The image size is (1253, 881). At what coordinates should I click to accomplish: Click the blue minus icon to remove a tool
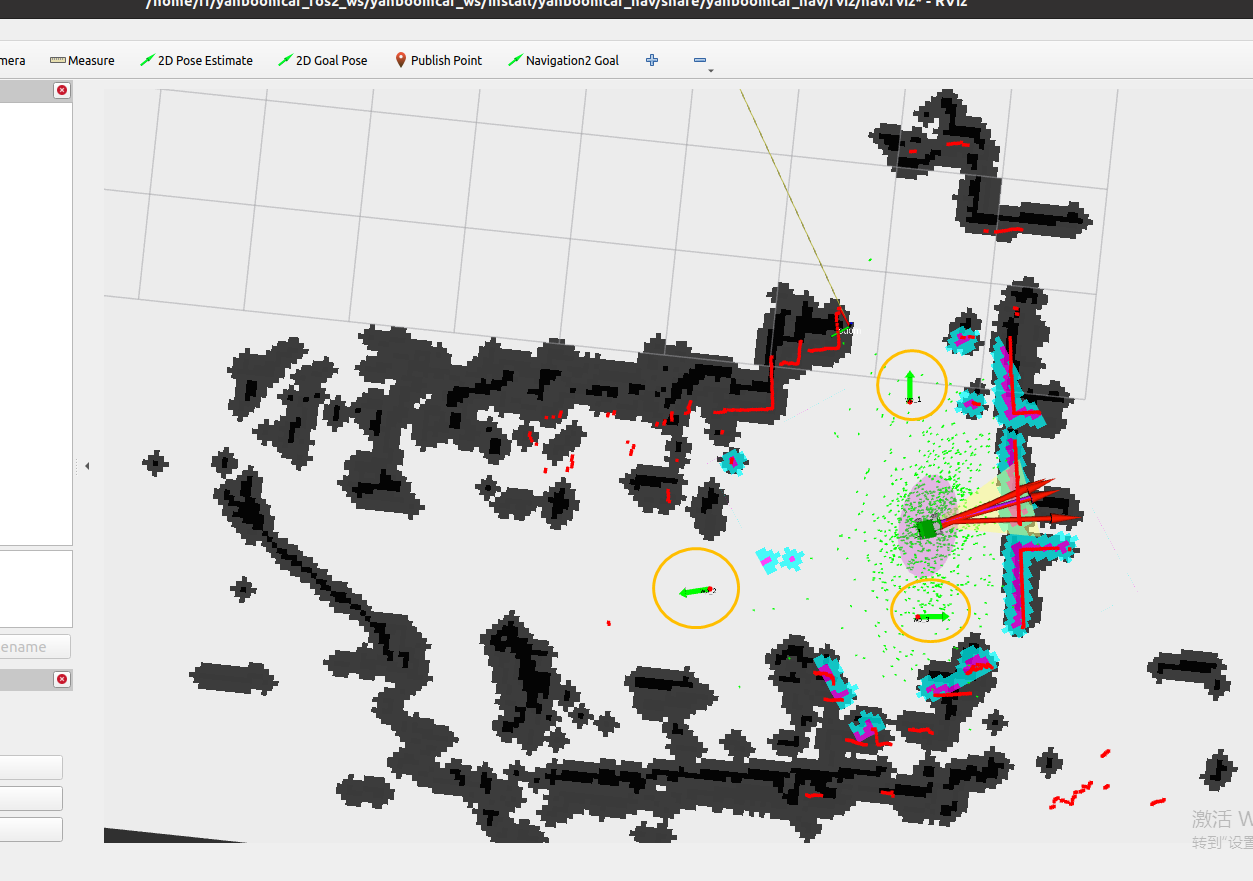coord(700,61)
